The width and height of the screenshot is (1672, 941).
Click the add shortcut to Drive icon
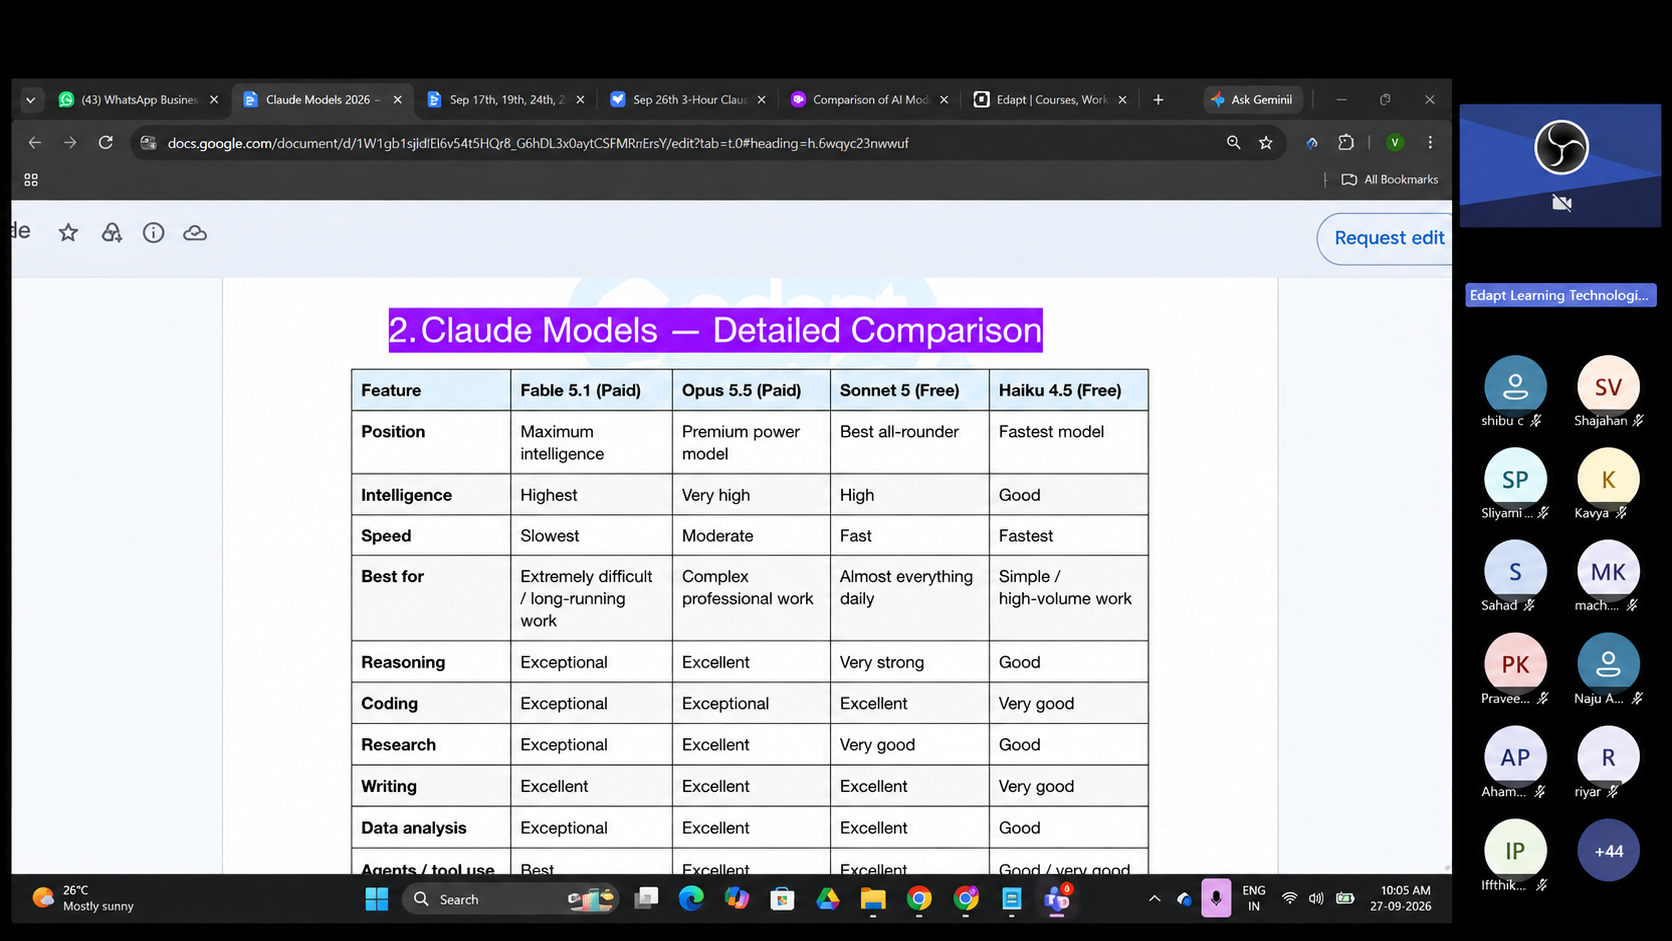[111, 233]
